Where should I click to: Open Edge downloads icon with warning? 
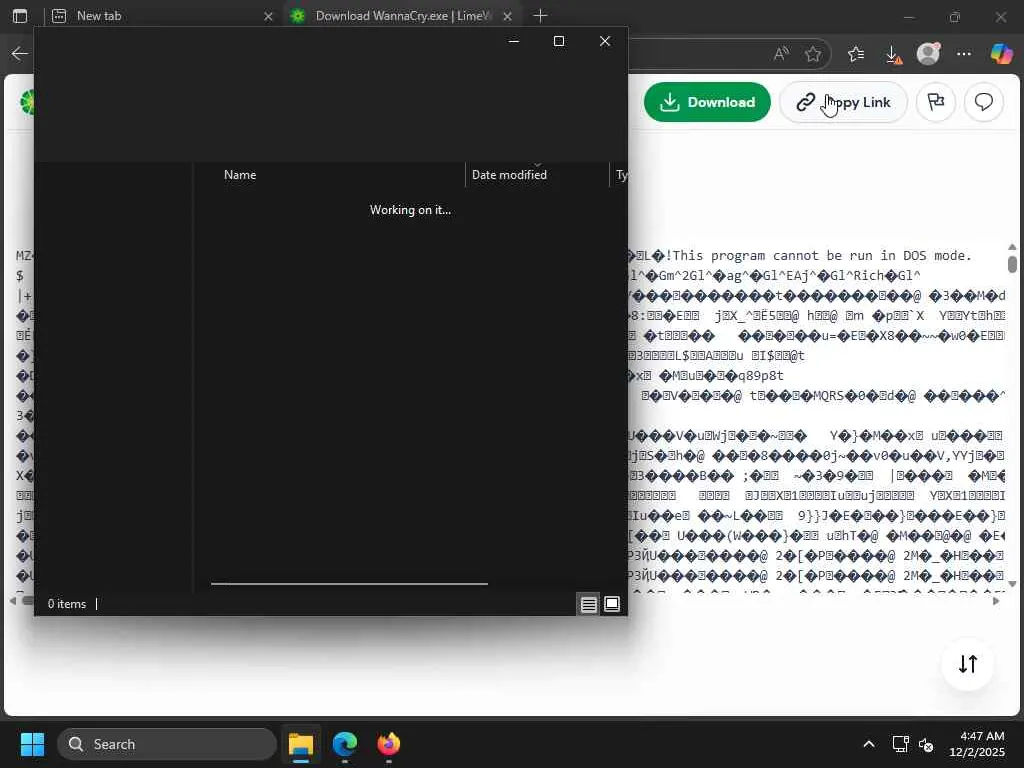(893, 54)
